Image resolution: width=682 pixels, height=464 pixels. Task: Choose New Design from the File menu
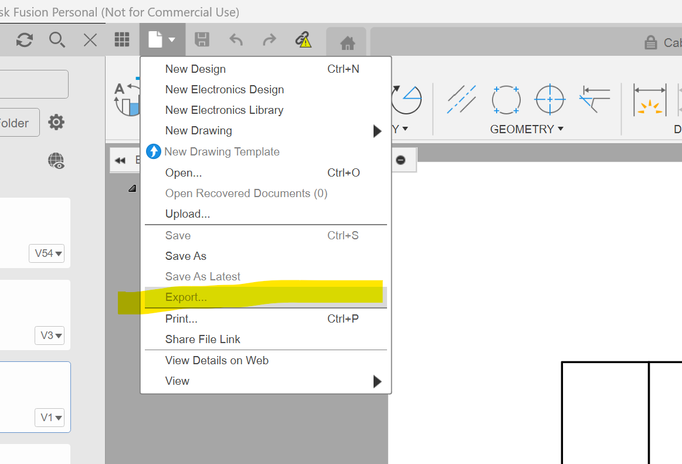(266, 69)
